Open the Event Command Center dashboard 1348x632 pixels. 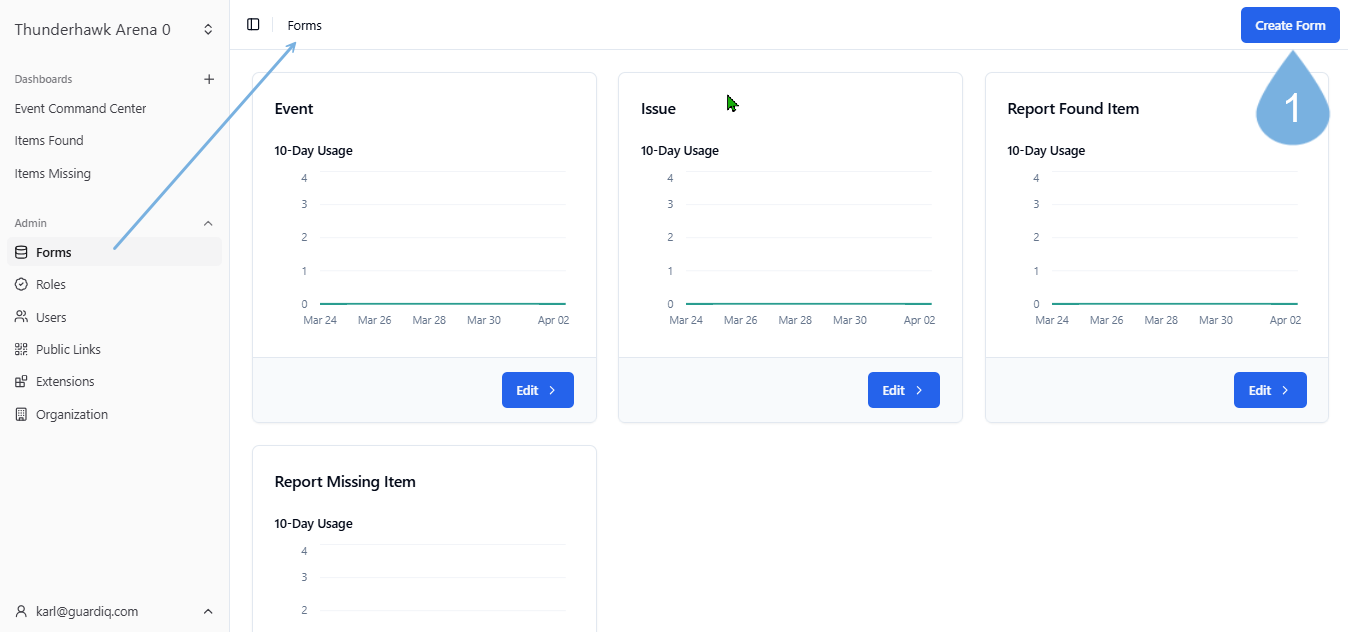click(80, 109)
